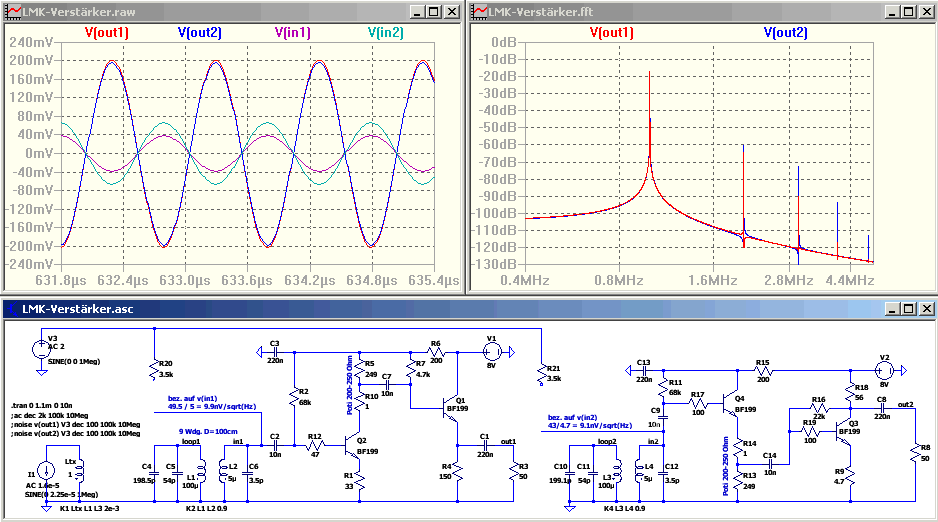Maximize the LMK-Verstärker.fft window
Viewport: 938px width, 522px height.
(x=909, y=12)
